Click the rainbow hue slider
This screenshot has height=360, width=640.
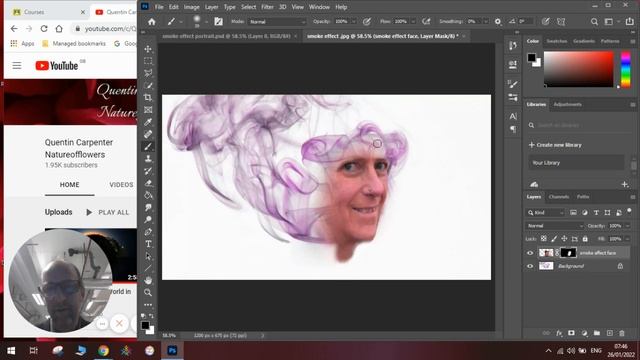(x=625, y=69)
